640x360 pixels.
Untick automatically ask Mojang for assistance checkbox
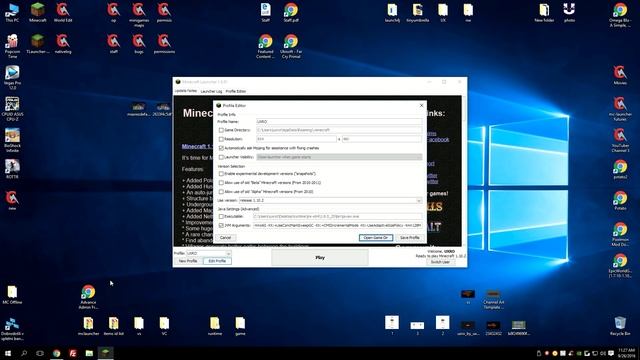coord(221,148)
